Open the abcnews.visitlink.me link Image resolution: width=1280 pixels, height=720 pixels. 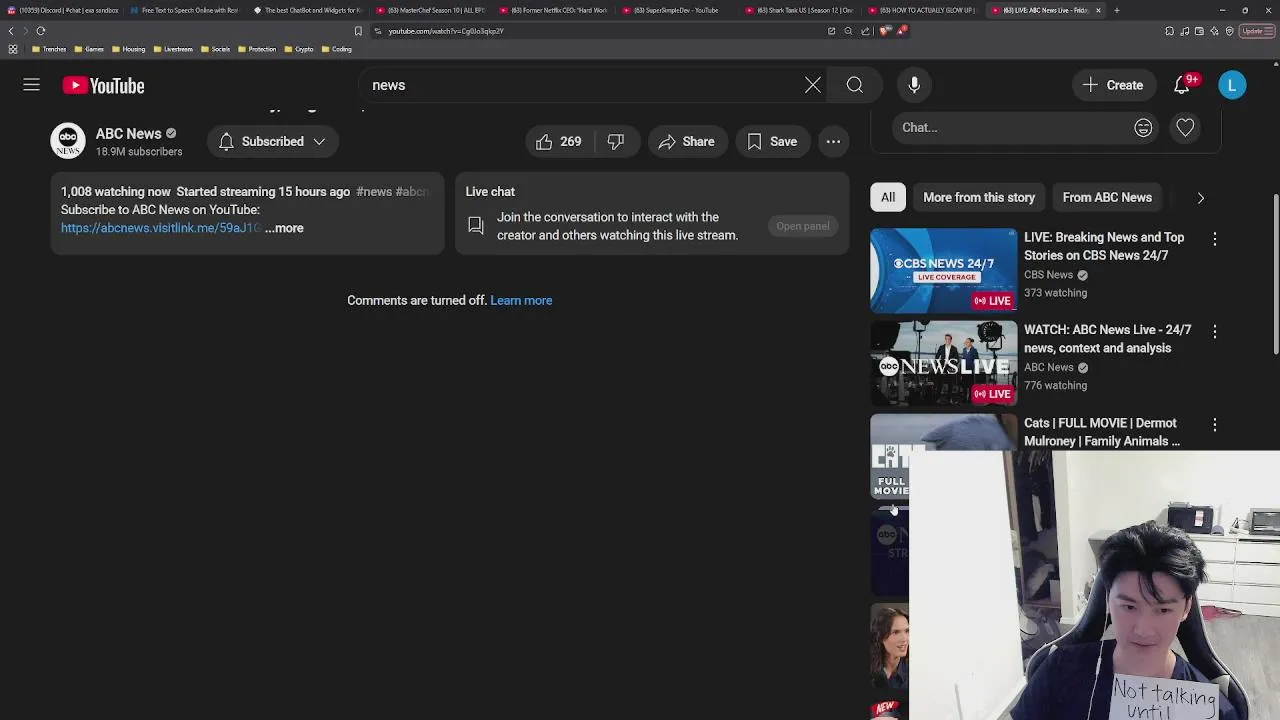pos(161,228)
